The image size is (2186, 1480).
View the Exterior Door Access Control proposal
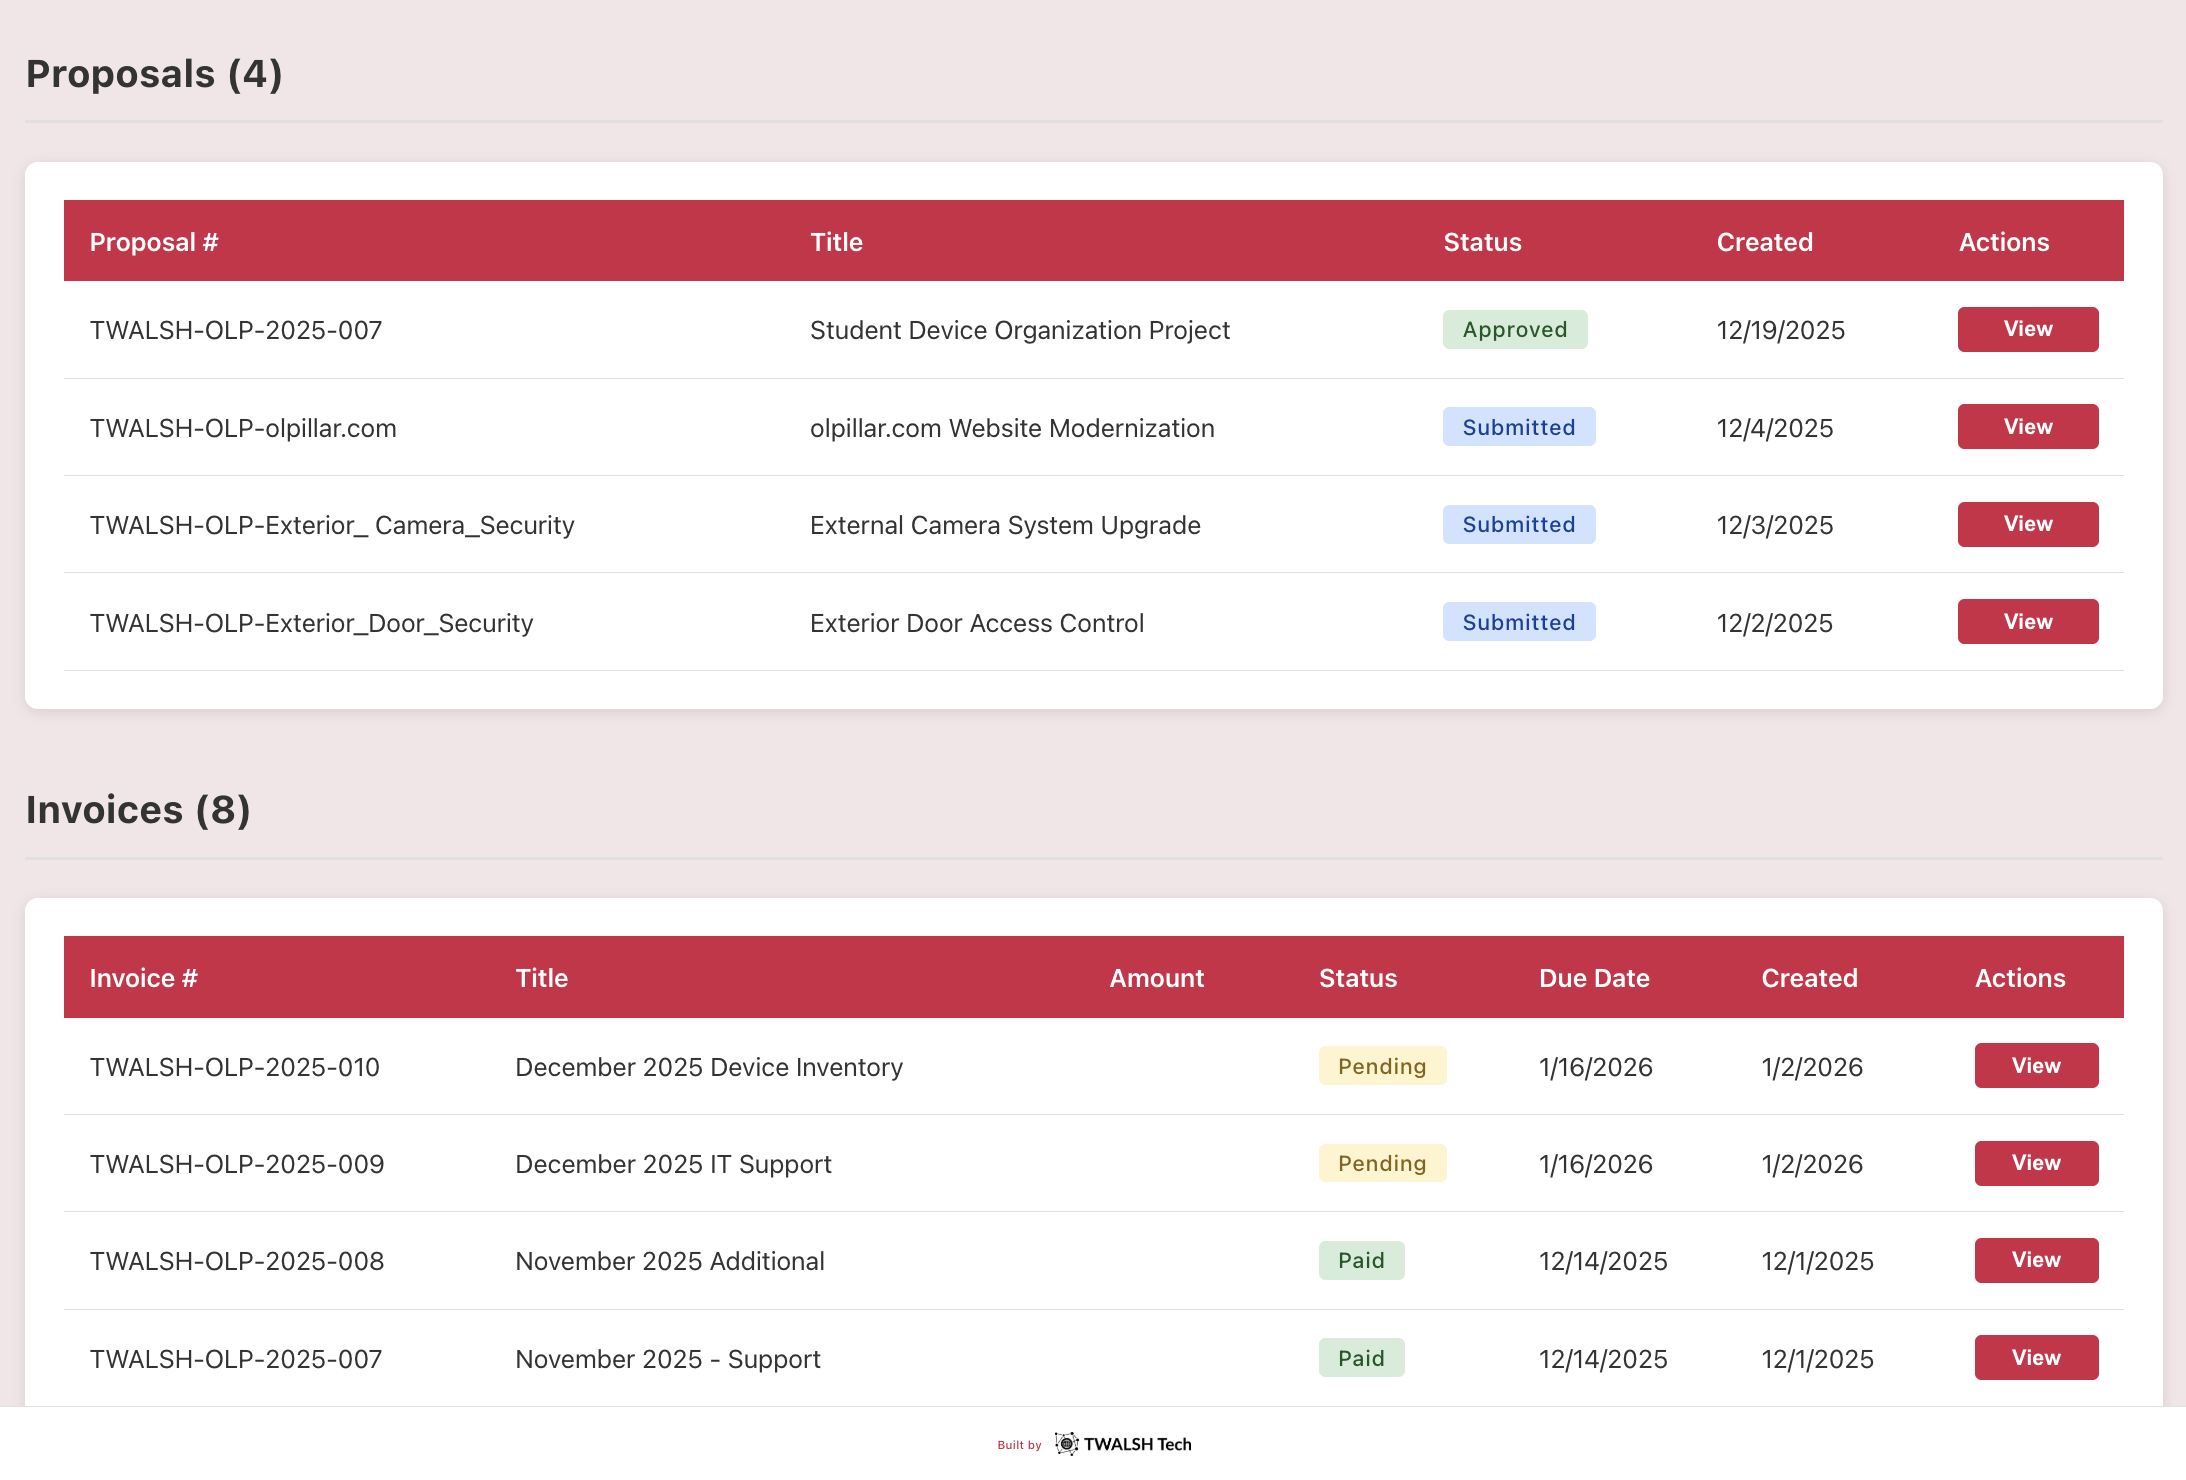pos(2026,621)
